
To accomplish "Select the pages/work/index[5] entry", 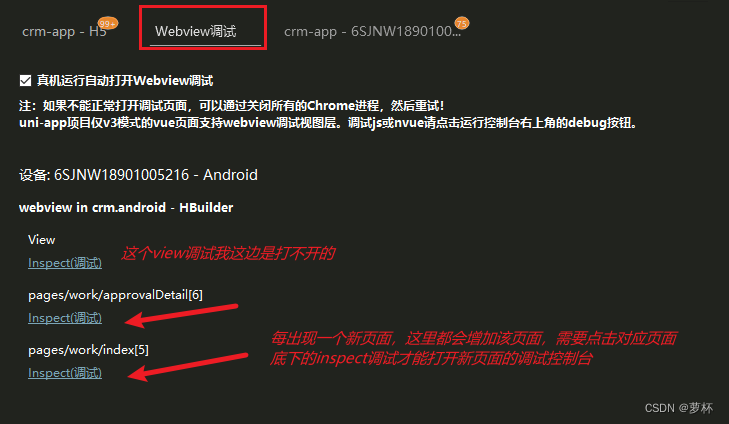I will pyautogui.click(x=88, y=350).
